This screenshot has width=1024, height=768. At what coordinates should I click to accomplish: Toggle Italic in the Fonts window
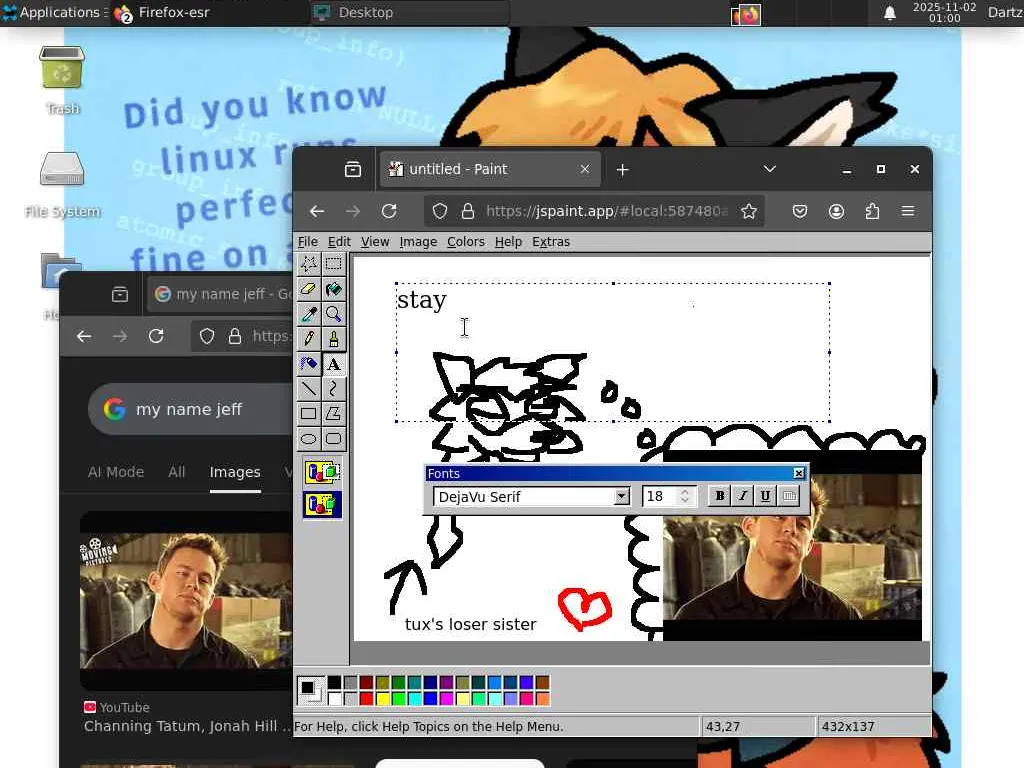(x=743, y=496)
